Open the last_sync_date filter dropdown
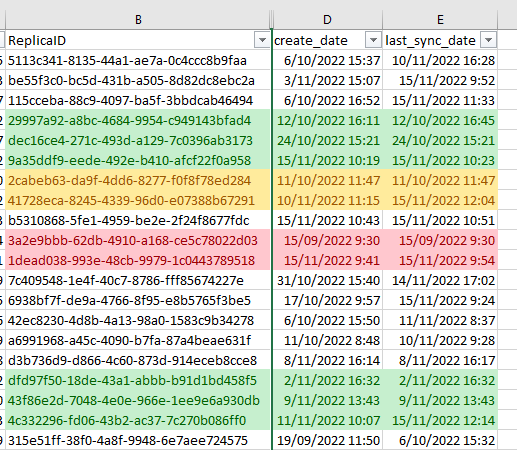Screen dimensions: 517x450 click(x=488, y=40)
